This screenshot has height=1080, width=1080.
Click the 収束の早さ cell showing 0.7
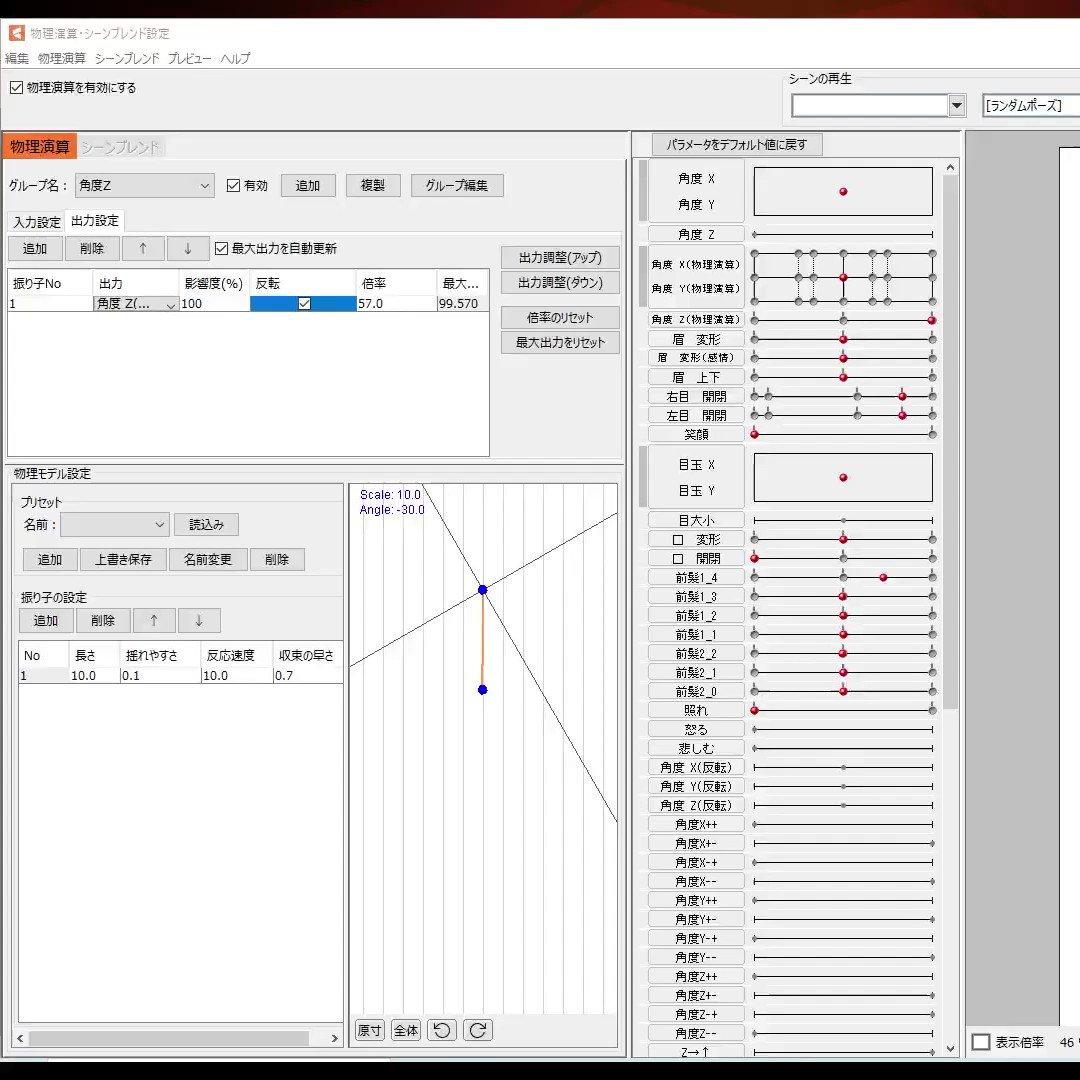tap(308, 676)
